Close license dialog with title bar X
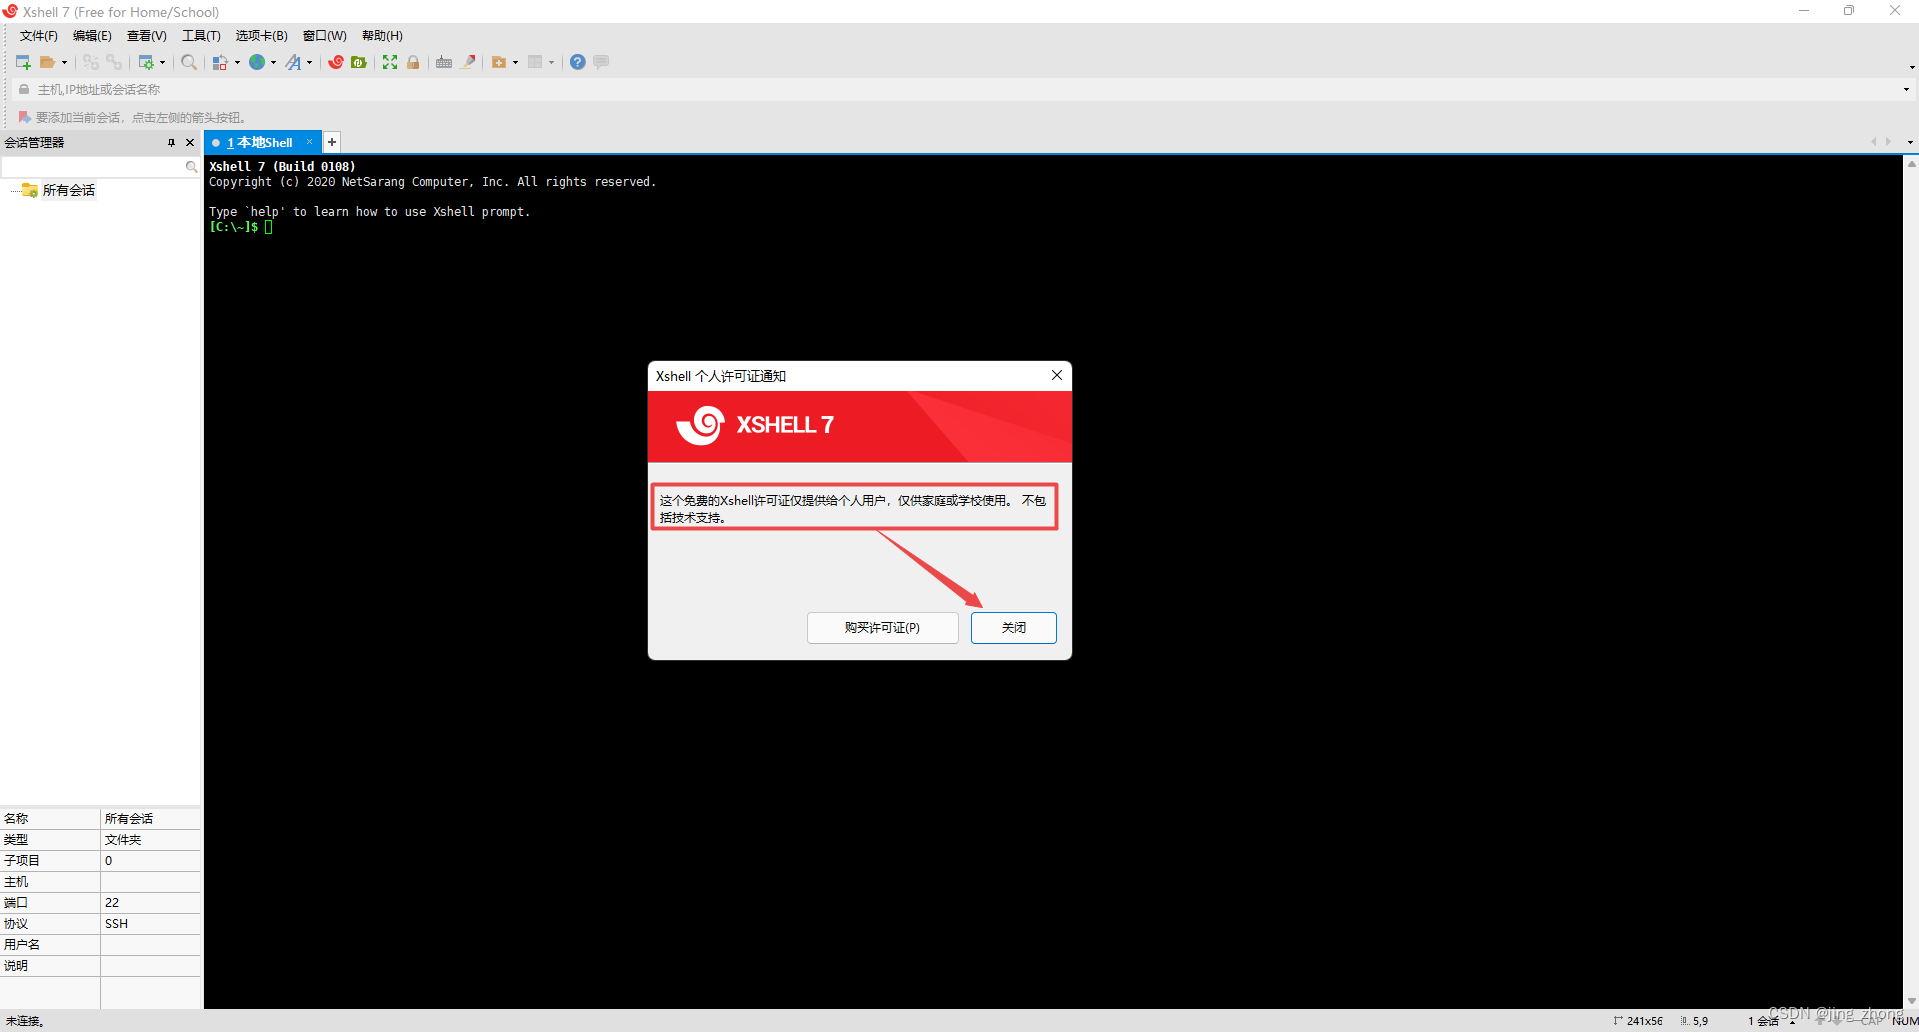This screenshot has width=1919, height=1032. 1057,375
